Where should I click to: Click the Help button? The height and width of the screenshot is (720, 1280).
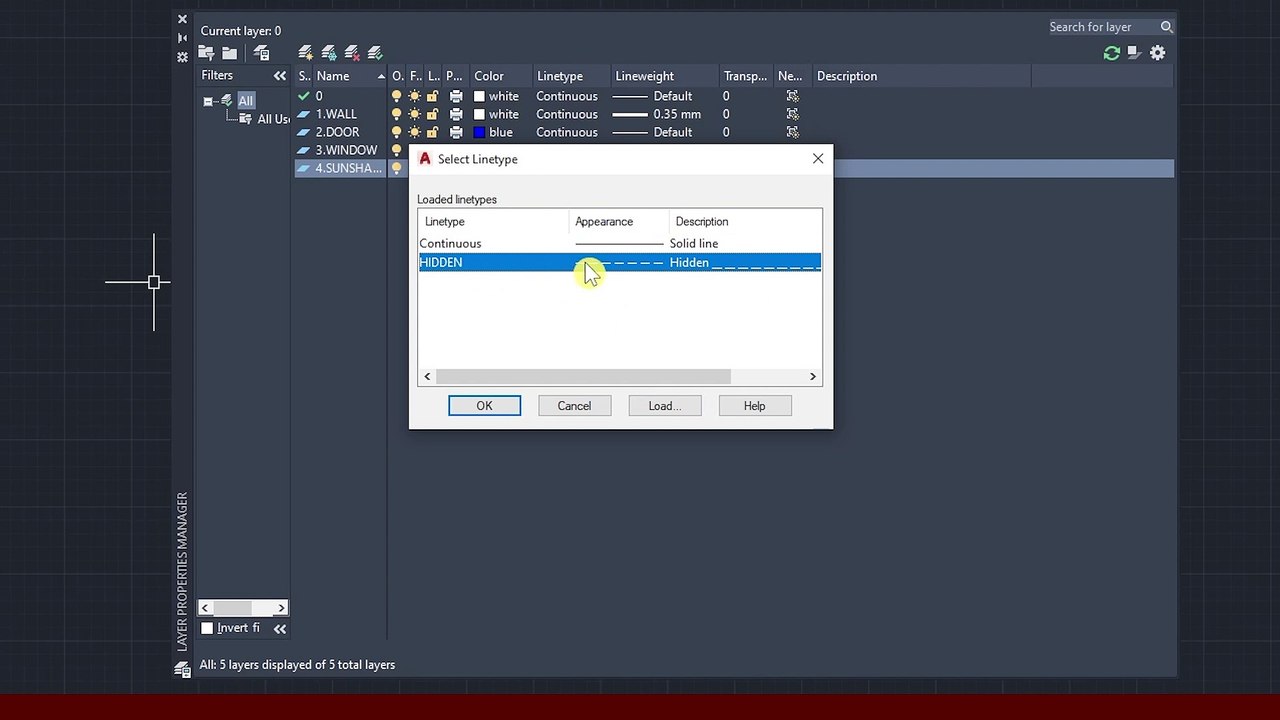coord(754,406)
